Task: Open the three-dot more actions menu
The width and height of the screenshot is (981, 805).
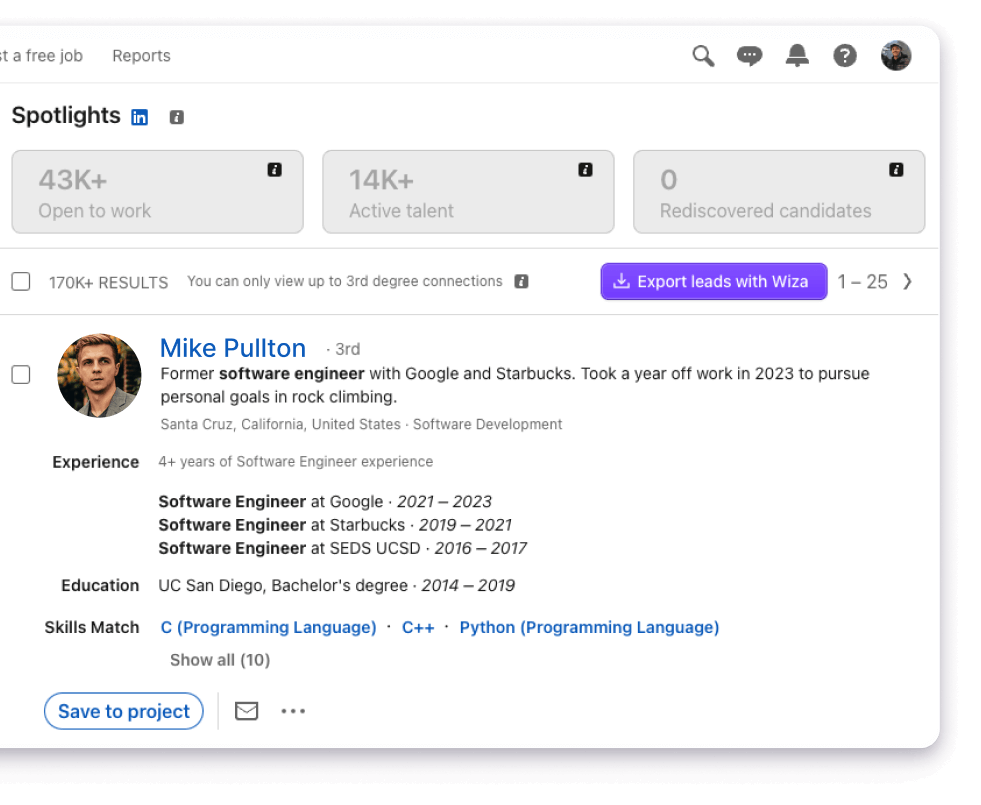Action: pos(293,711)
